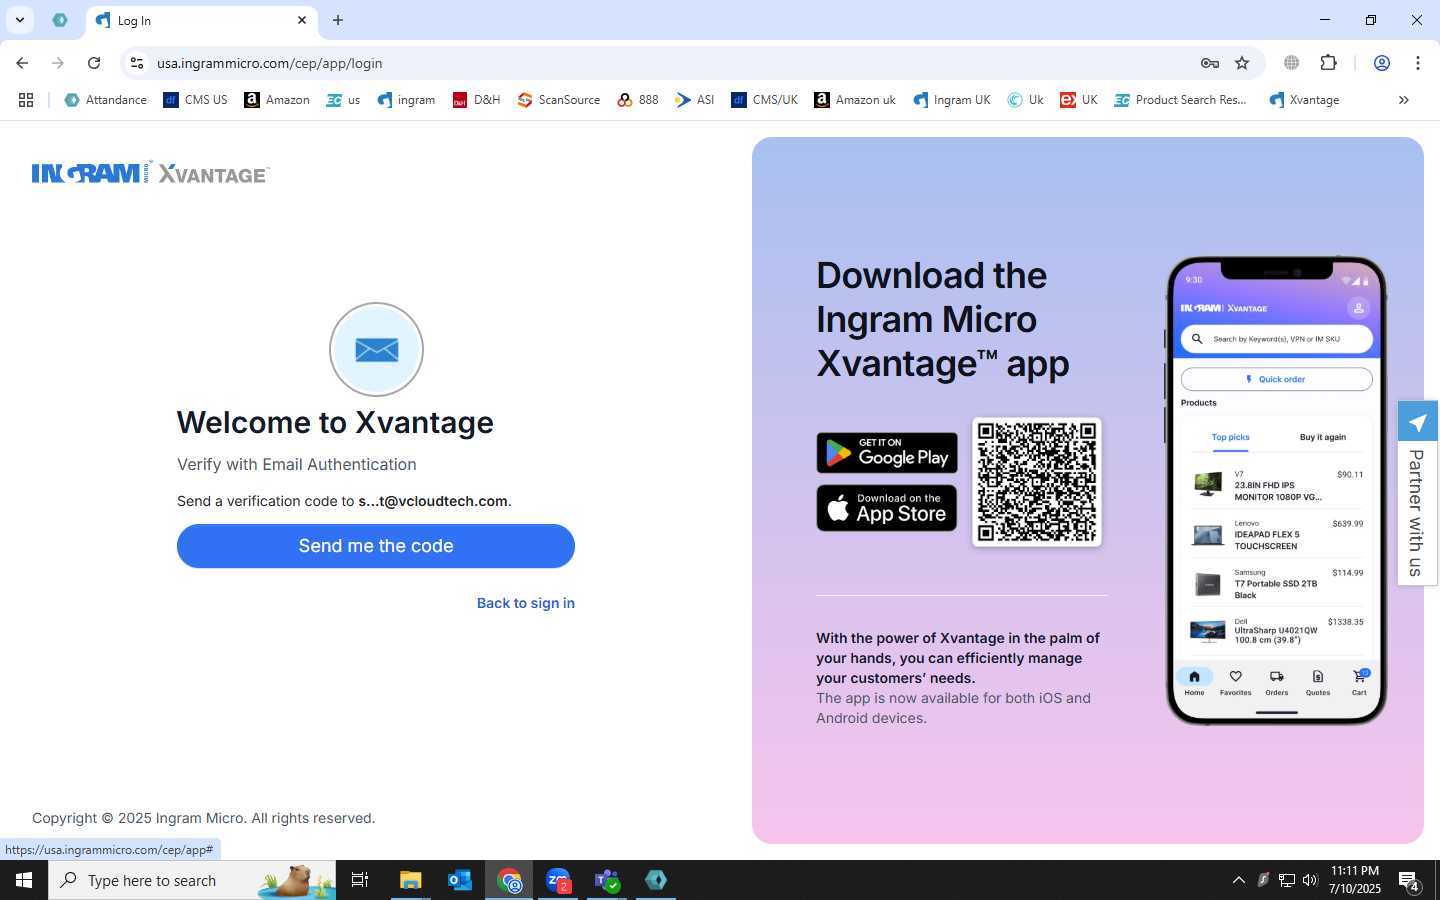
Task: Open the ASI bookmark
Action: point(694,100)
